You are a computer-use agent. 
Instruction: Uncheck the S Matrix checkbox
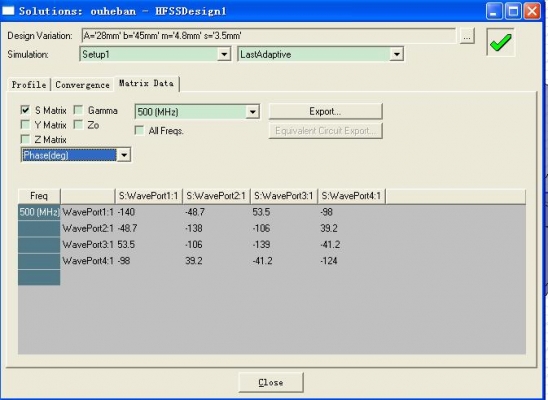(x=25, y=110)
